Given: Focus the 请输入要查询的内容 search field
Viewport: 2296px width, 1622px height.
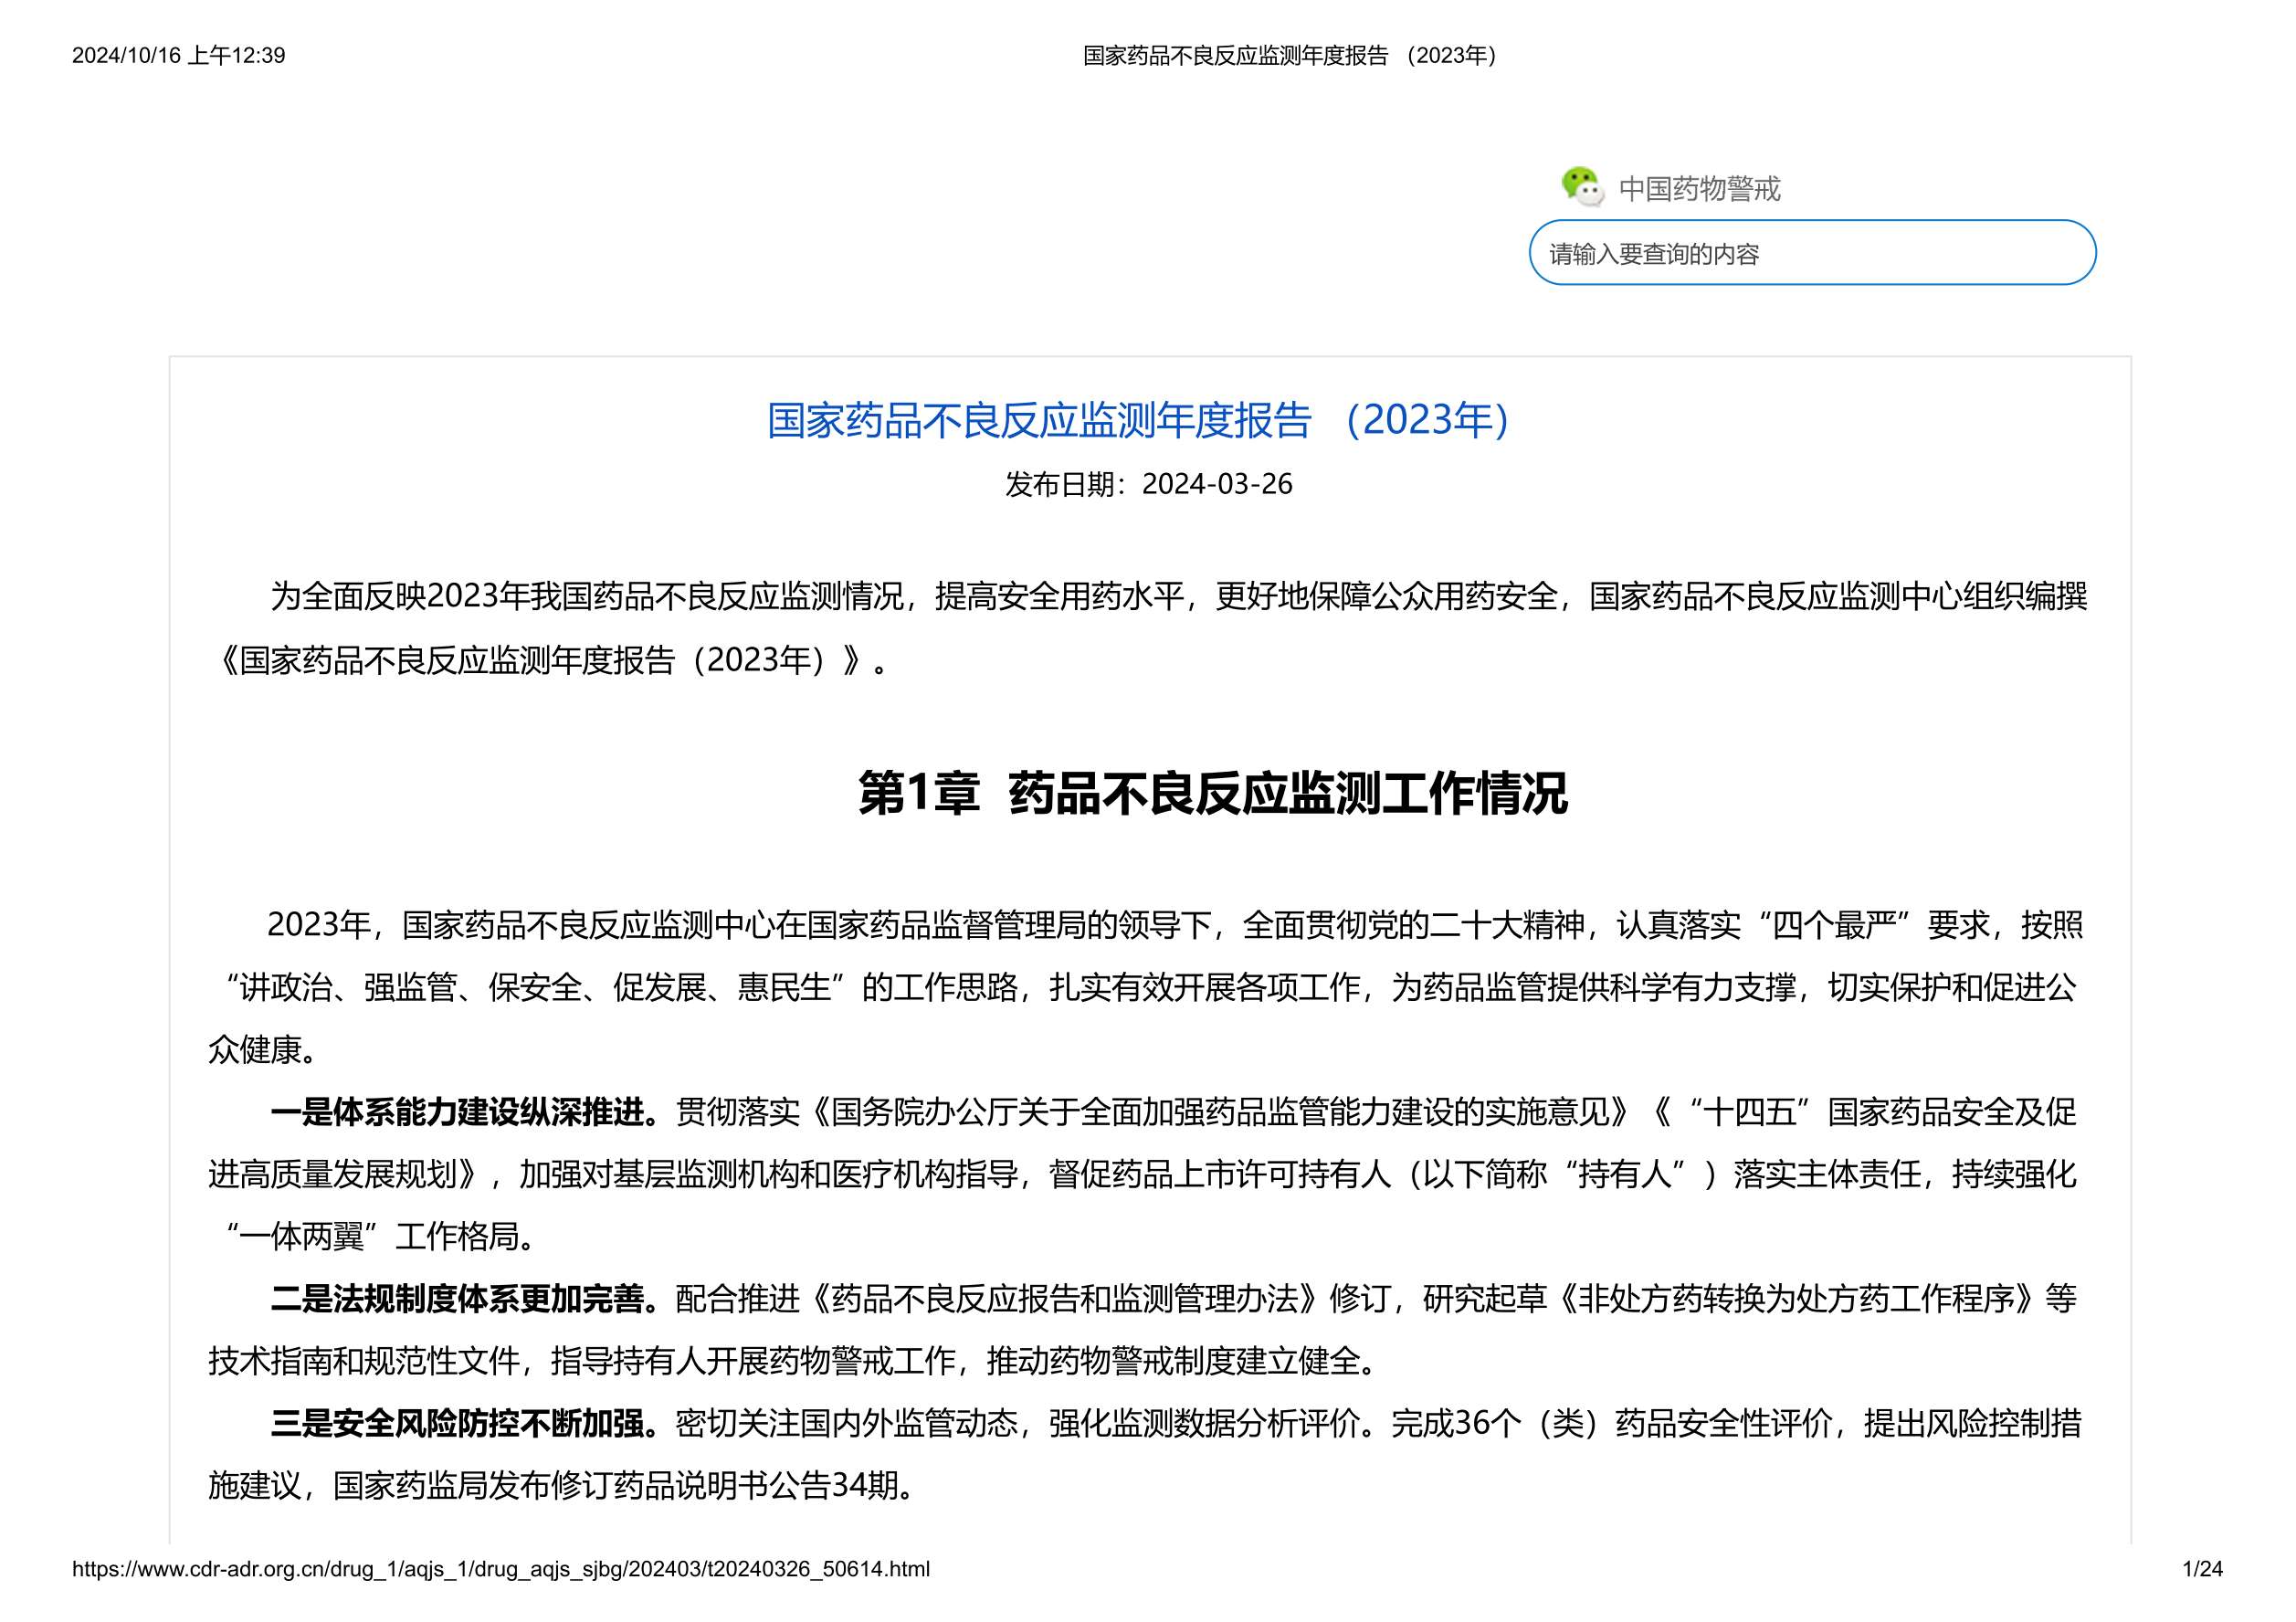Looking at the screenshot, I should (x=1811, y=253).
